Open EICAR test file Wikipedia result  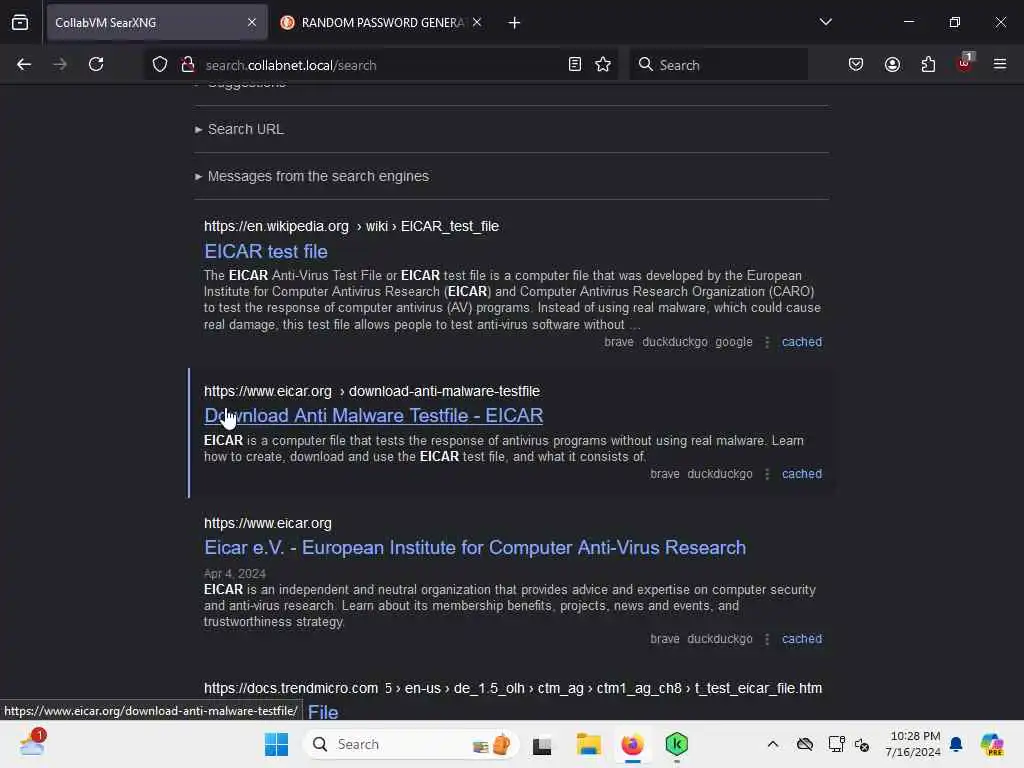pos(266,251)
